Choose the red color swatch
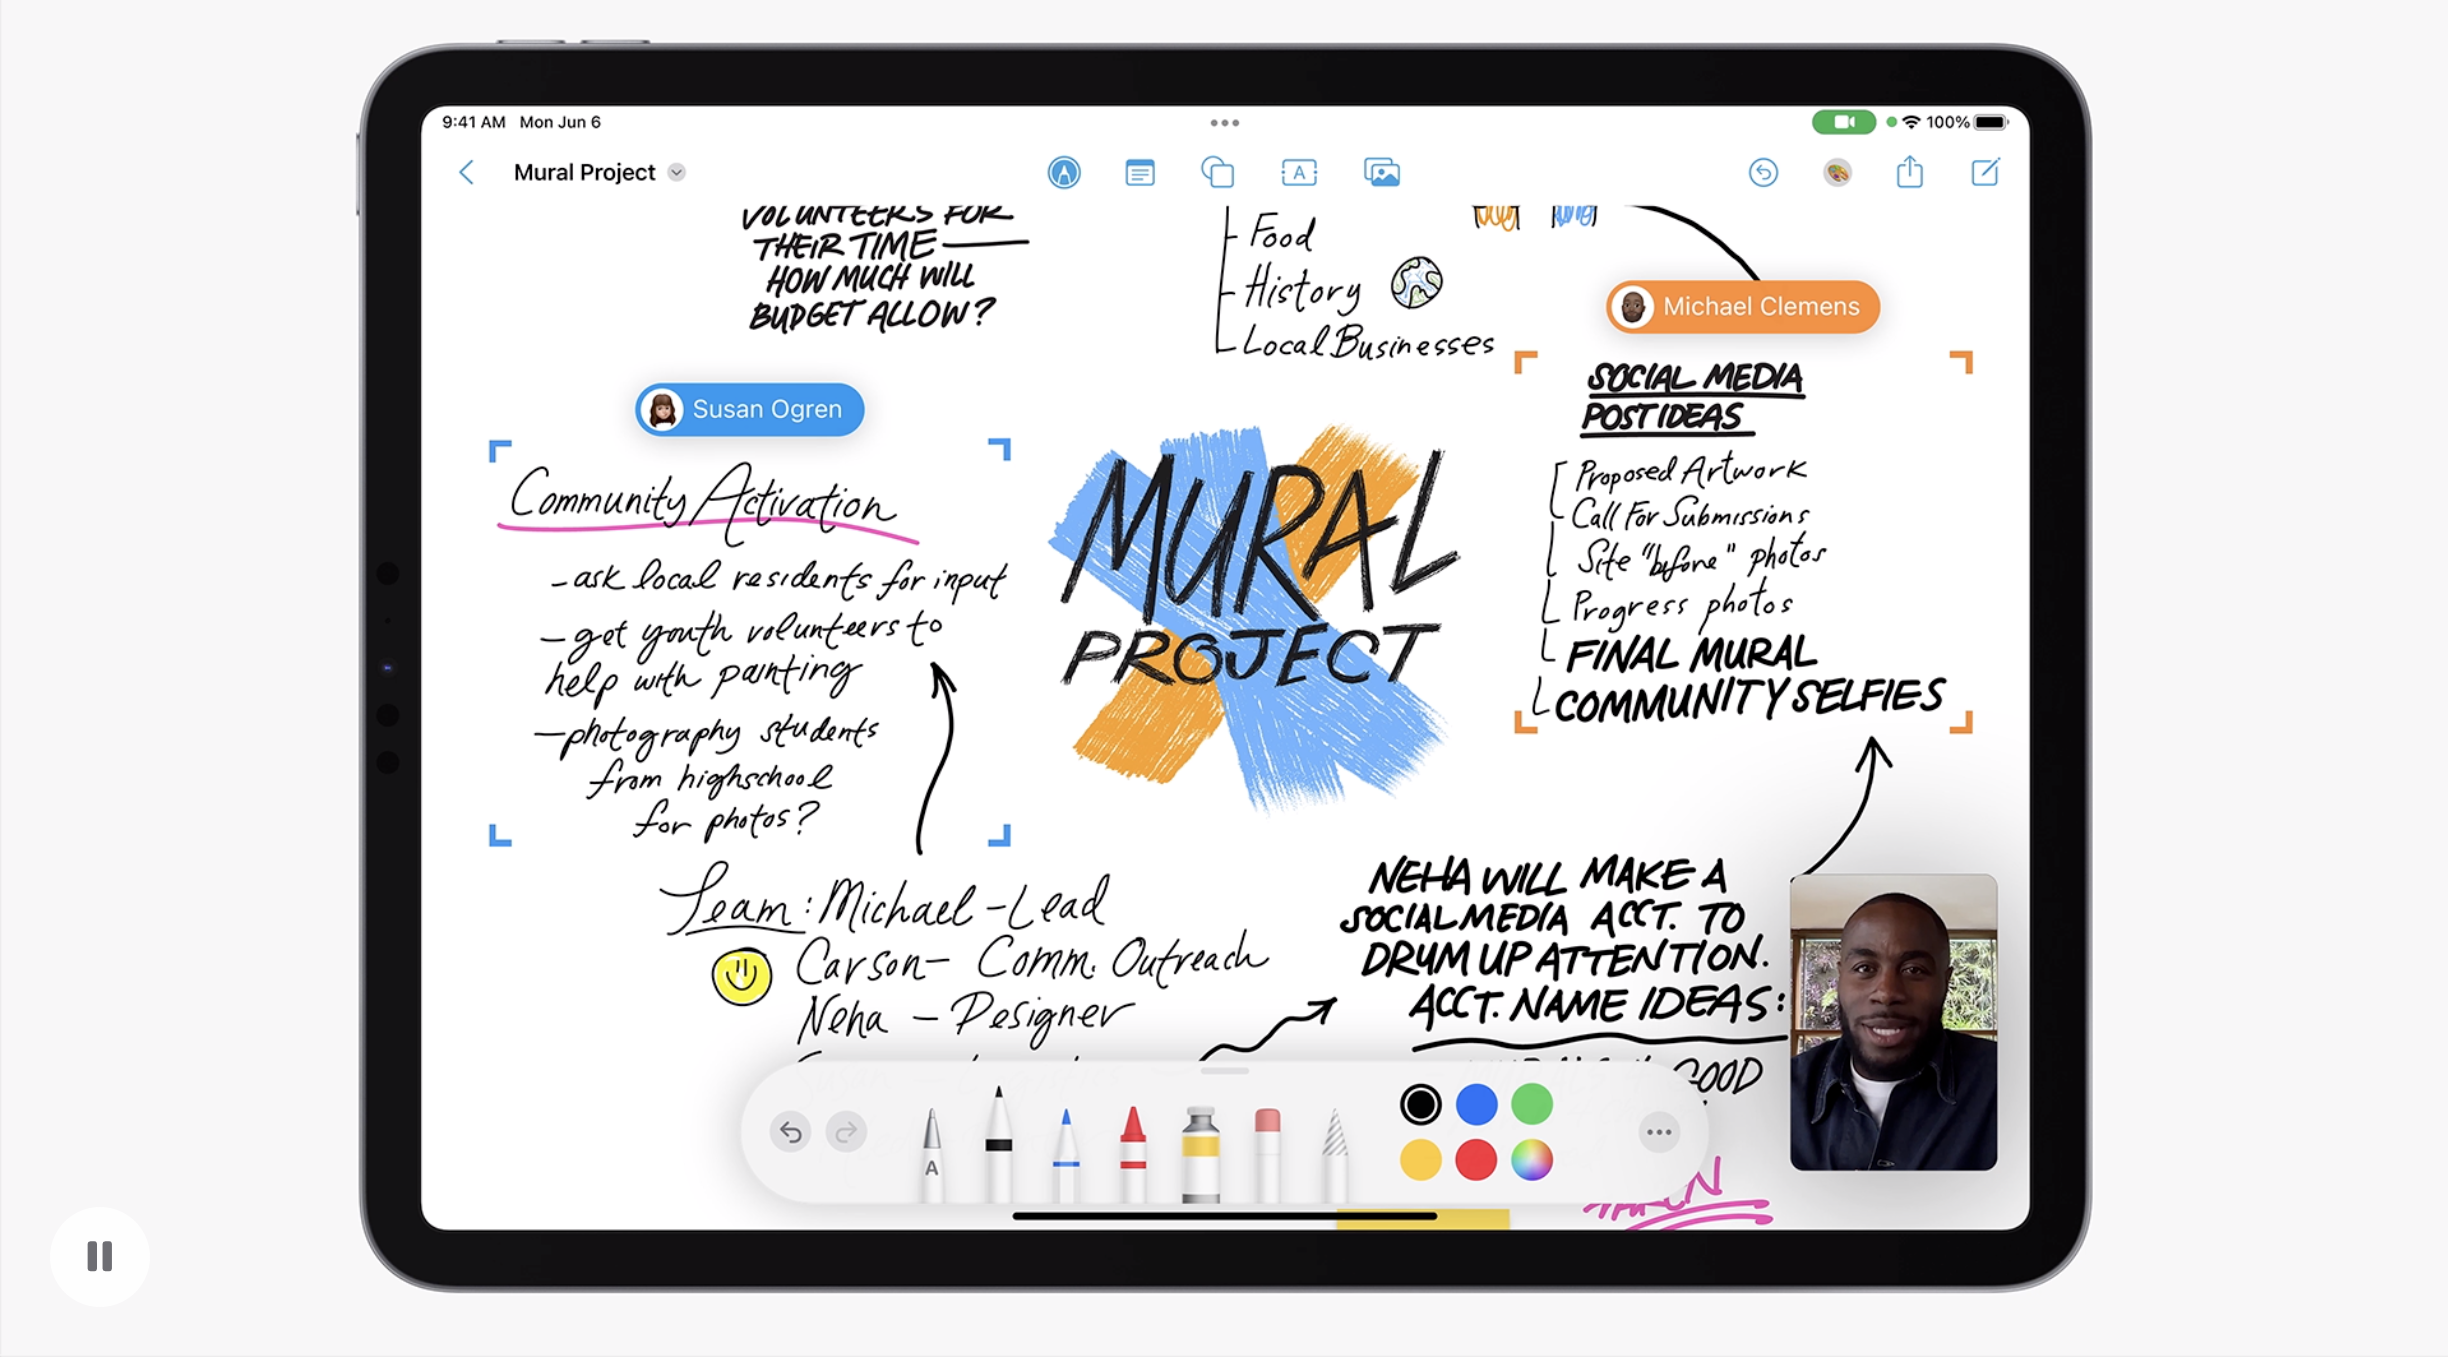This screenshot has height=1358, width=2448. click(x=1476, y=1160)
